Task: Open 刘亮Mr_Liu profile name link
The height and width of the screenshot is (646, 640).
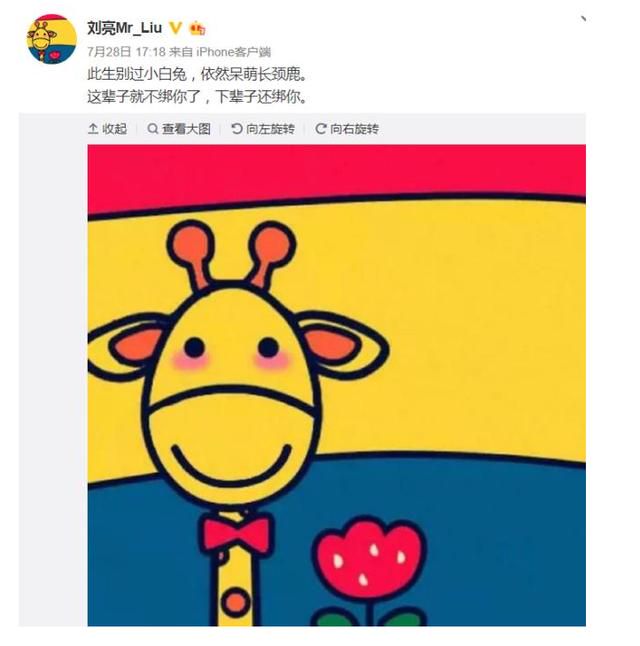Action: (x=124, y=28)
